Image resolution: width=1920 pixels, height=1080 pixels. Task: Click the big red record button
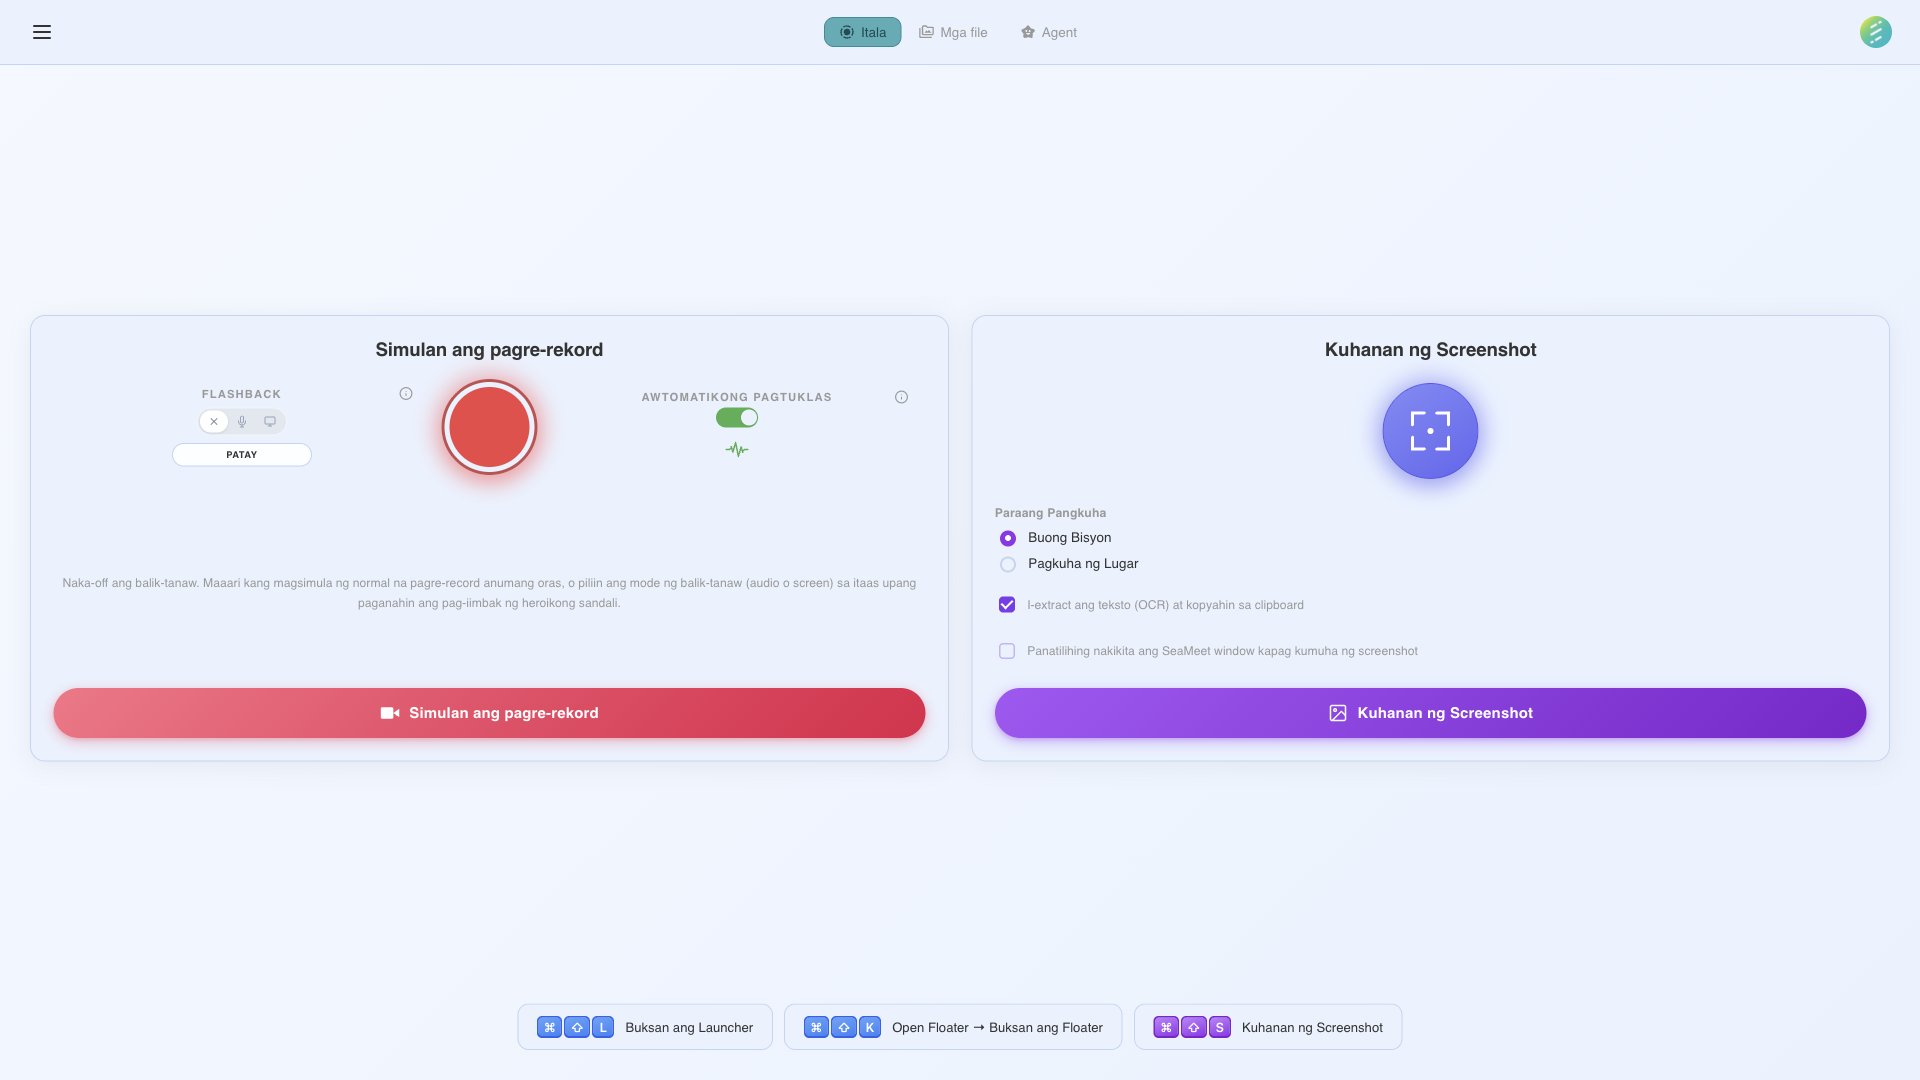(x=489, y=427)
